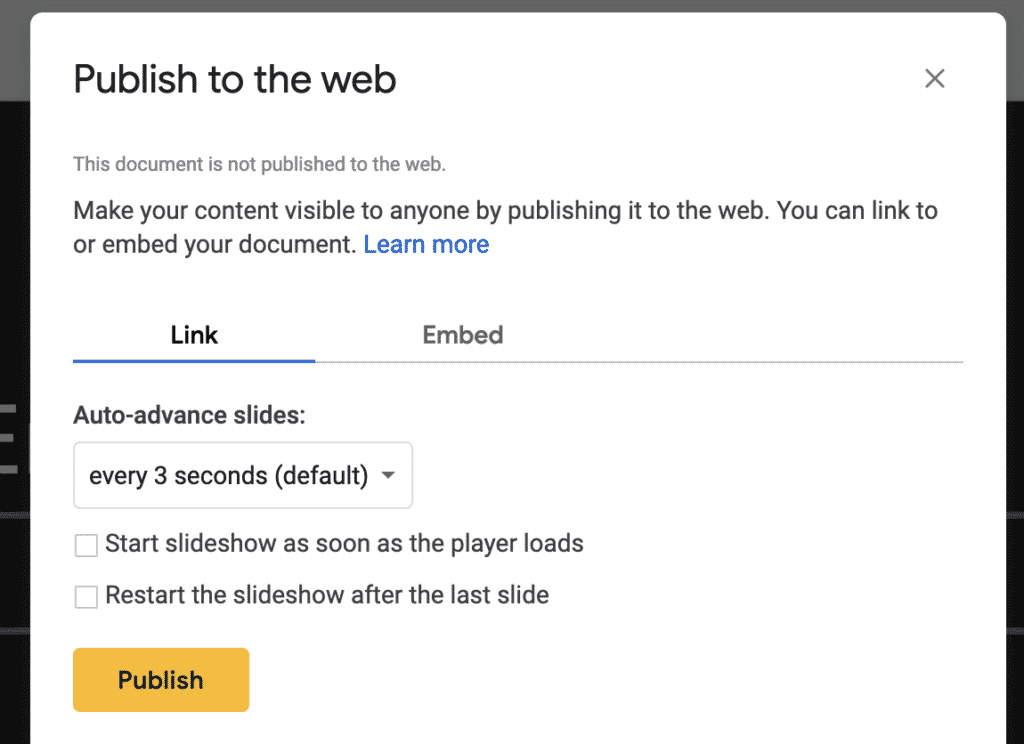This screenshot has height=744, width=1024.
Task: Click the blue underline beneath the Link tab
Action: (x=194, y=360)
